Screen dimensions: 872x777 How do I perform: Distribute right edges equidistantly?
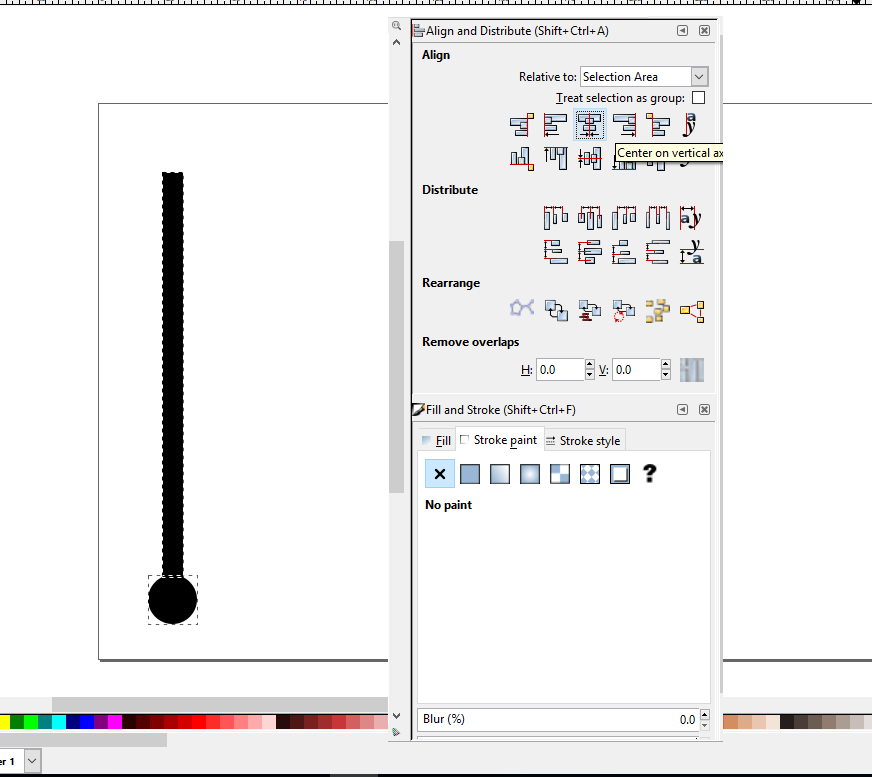[x=624, y=217]
